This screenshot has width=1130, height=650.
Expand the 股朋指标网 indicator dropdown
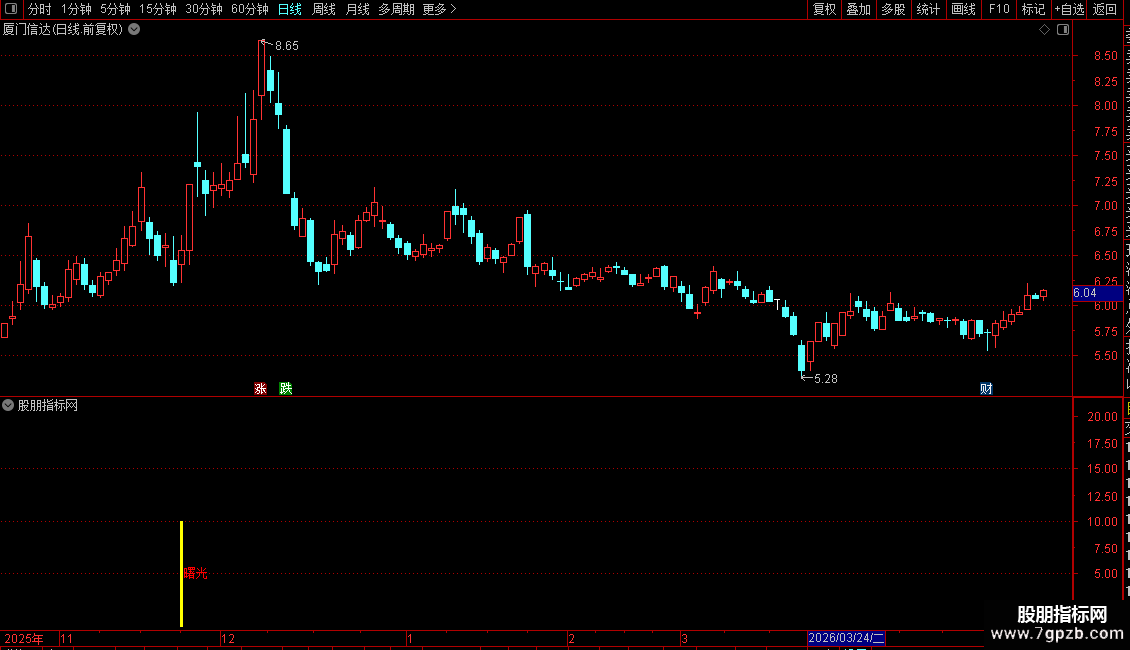point(8,405)
